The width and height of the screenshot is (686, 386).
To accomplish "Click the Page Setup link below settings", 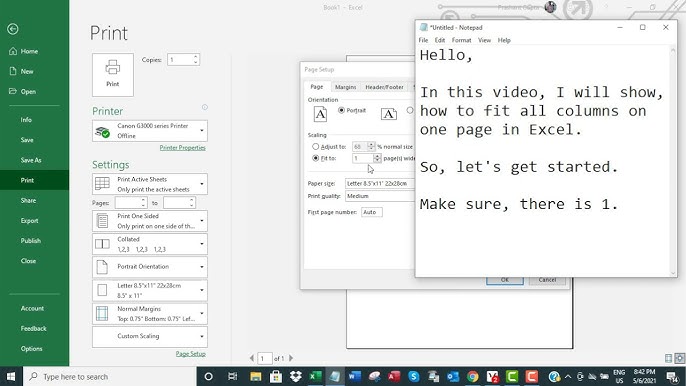I will [191, 354].
